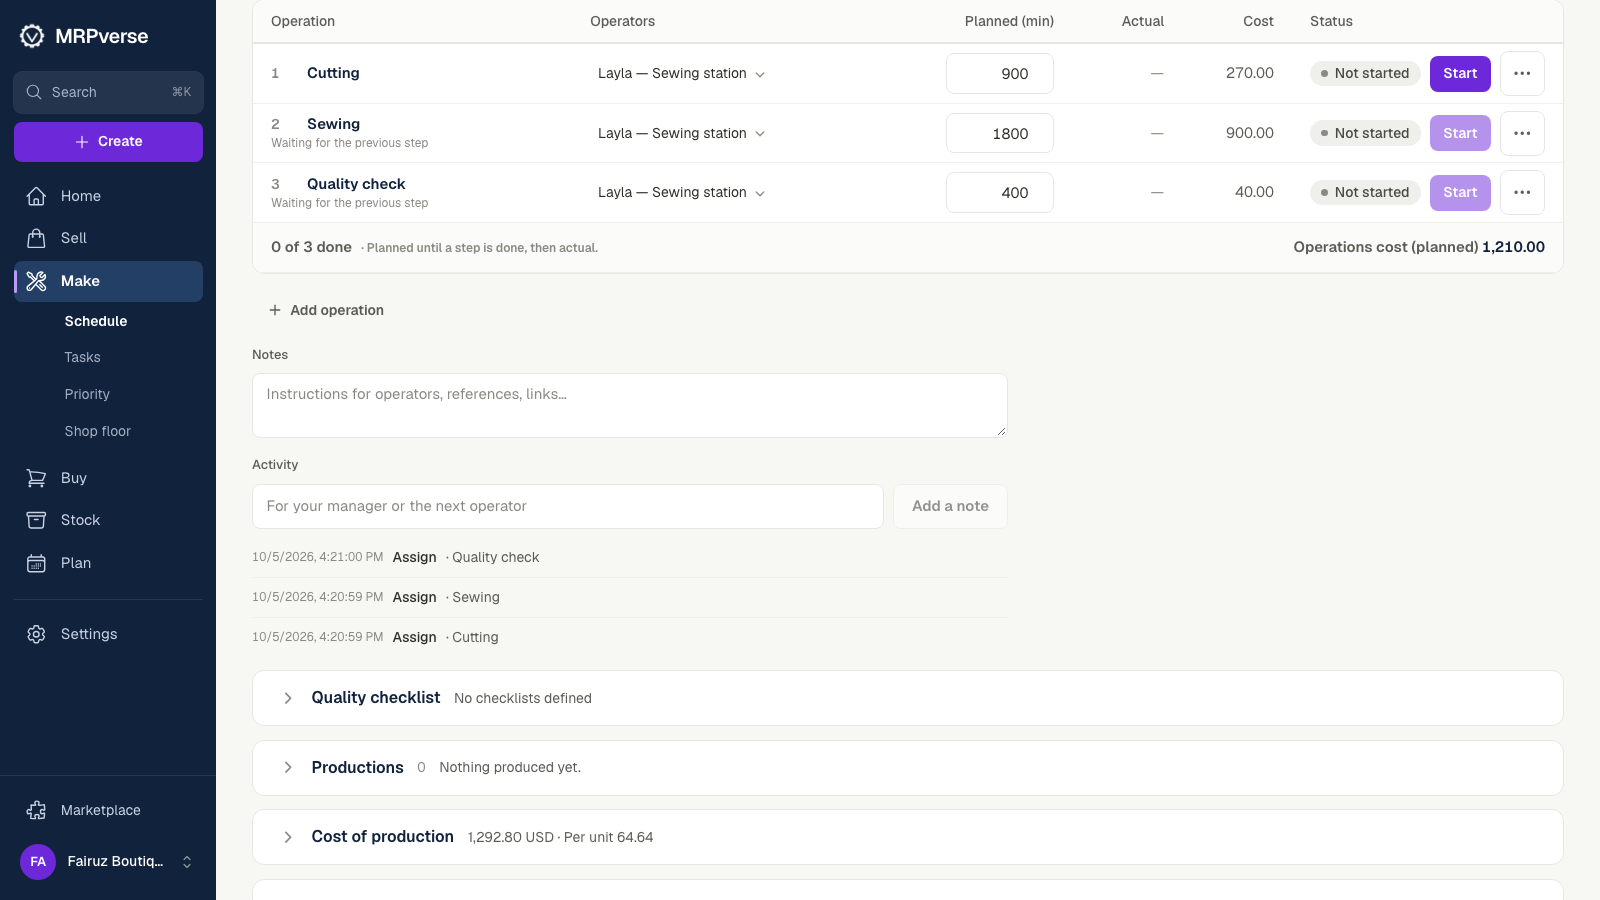Click Not started status in Cutting row
This screenshot has width=1600, height=900.
pos(1365,73)
